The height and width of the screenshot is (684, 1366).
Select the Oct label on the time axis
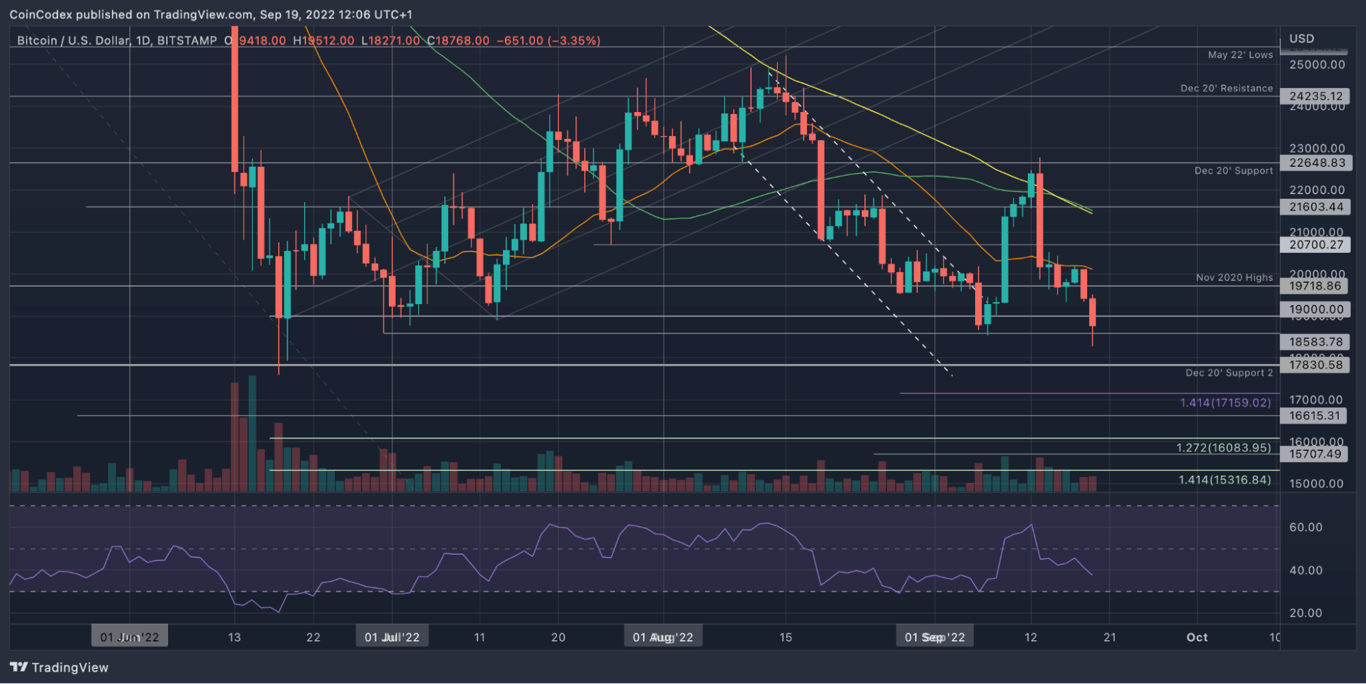[1196, 637]
